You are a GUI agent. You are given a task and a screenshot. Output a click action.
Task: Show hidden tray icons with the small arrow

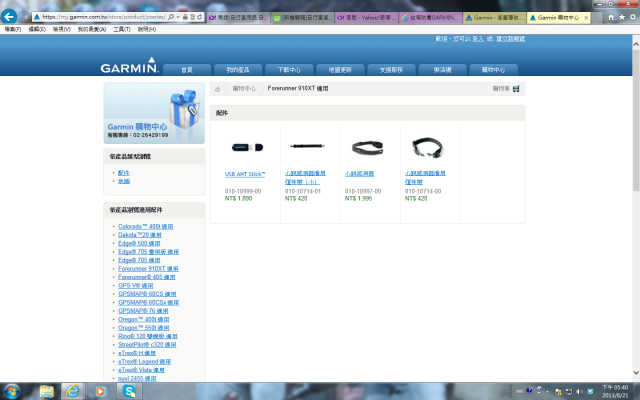[x=547, y=392]
